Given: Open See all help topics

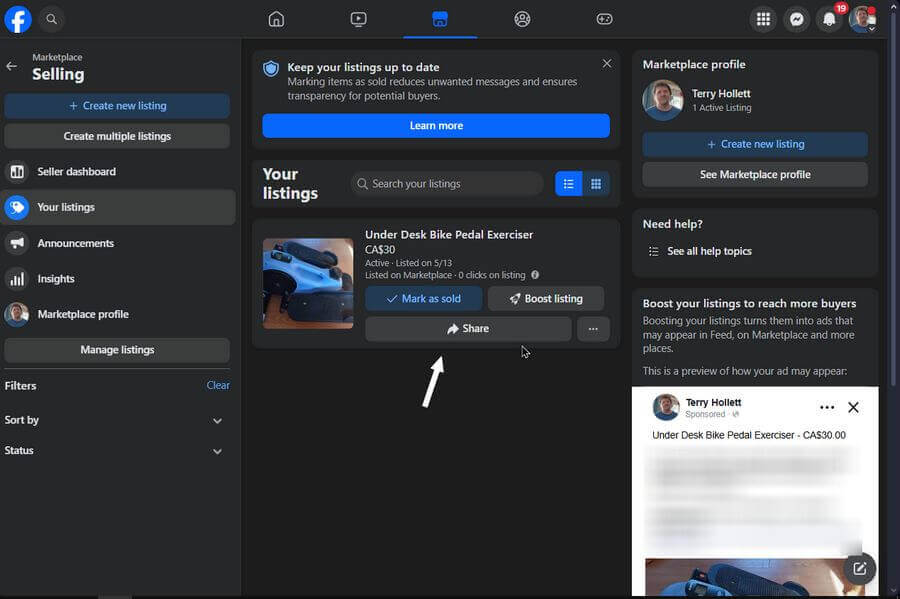Looking at the screenshot, I should coord(709,251).
